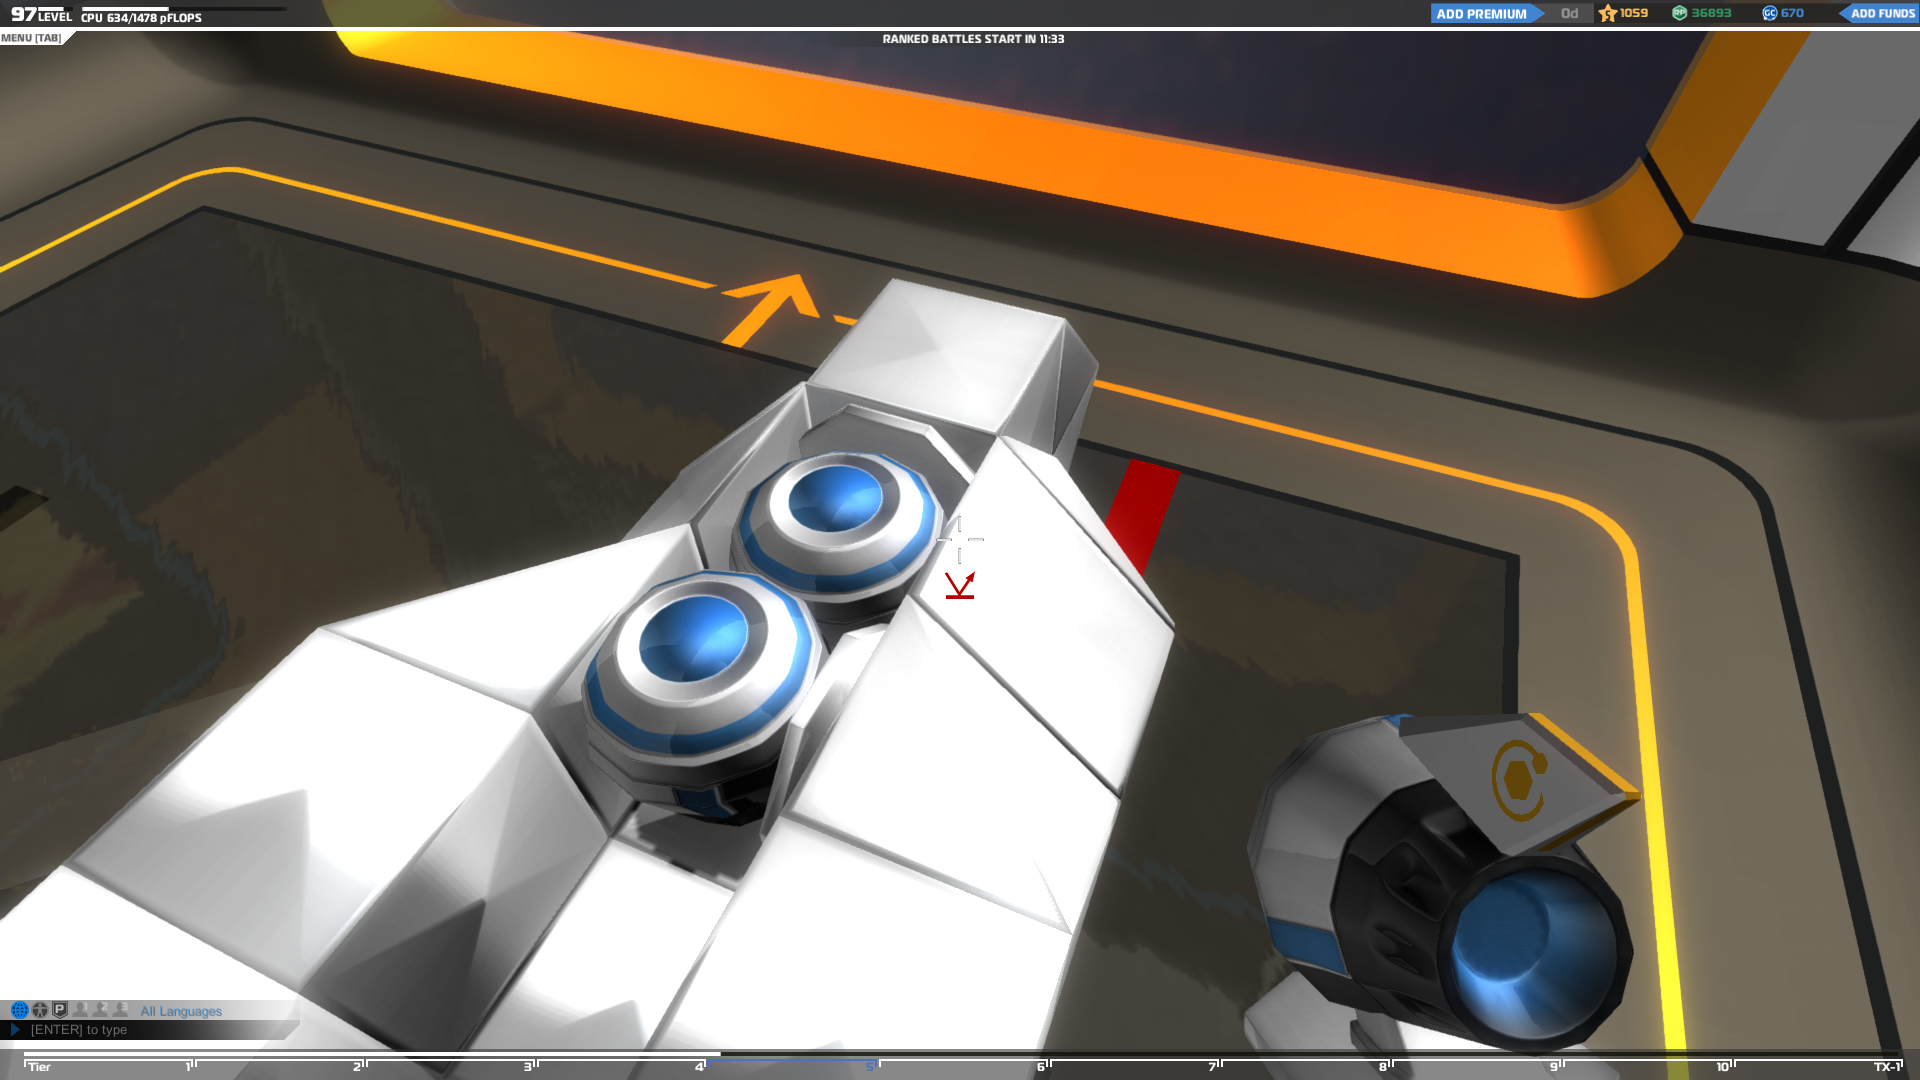This screenshot has height=1080, width=1920.
Task: Click the Tier 5 marker on tier bar
Action: click(870, 1066)
